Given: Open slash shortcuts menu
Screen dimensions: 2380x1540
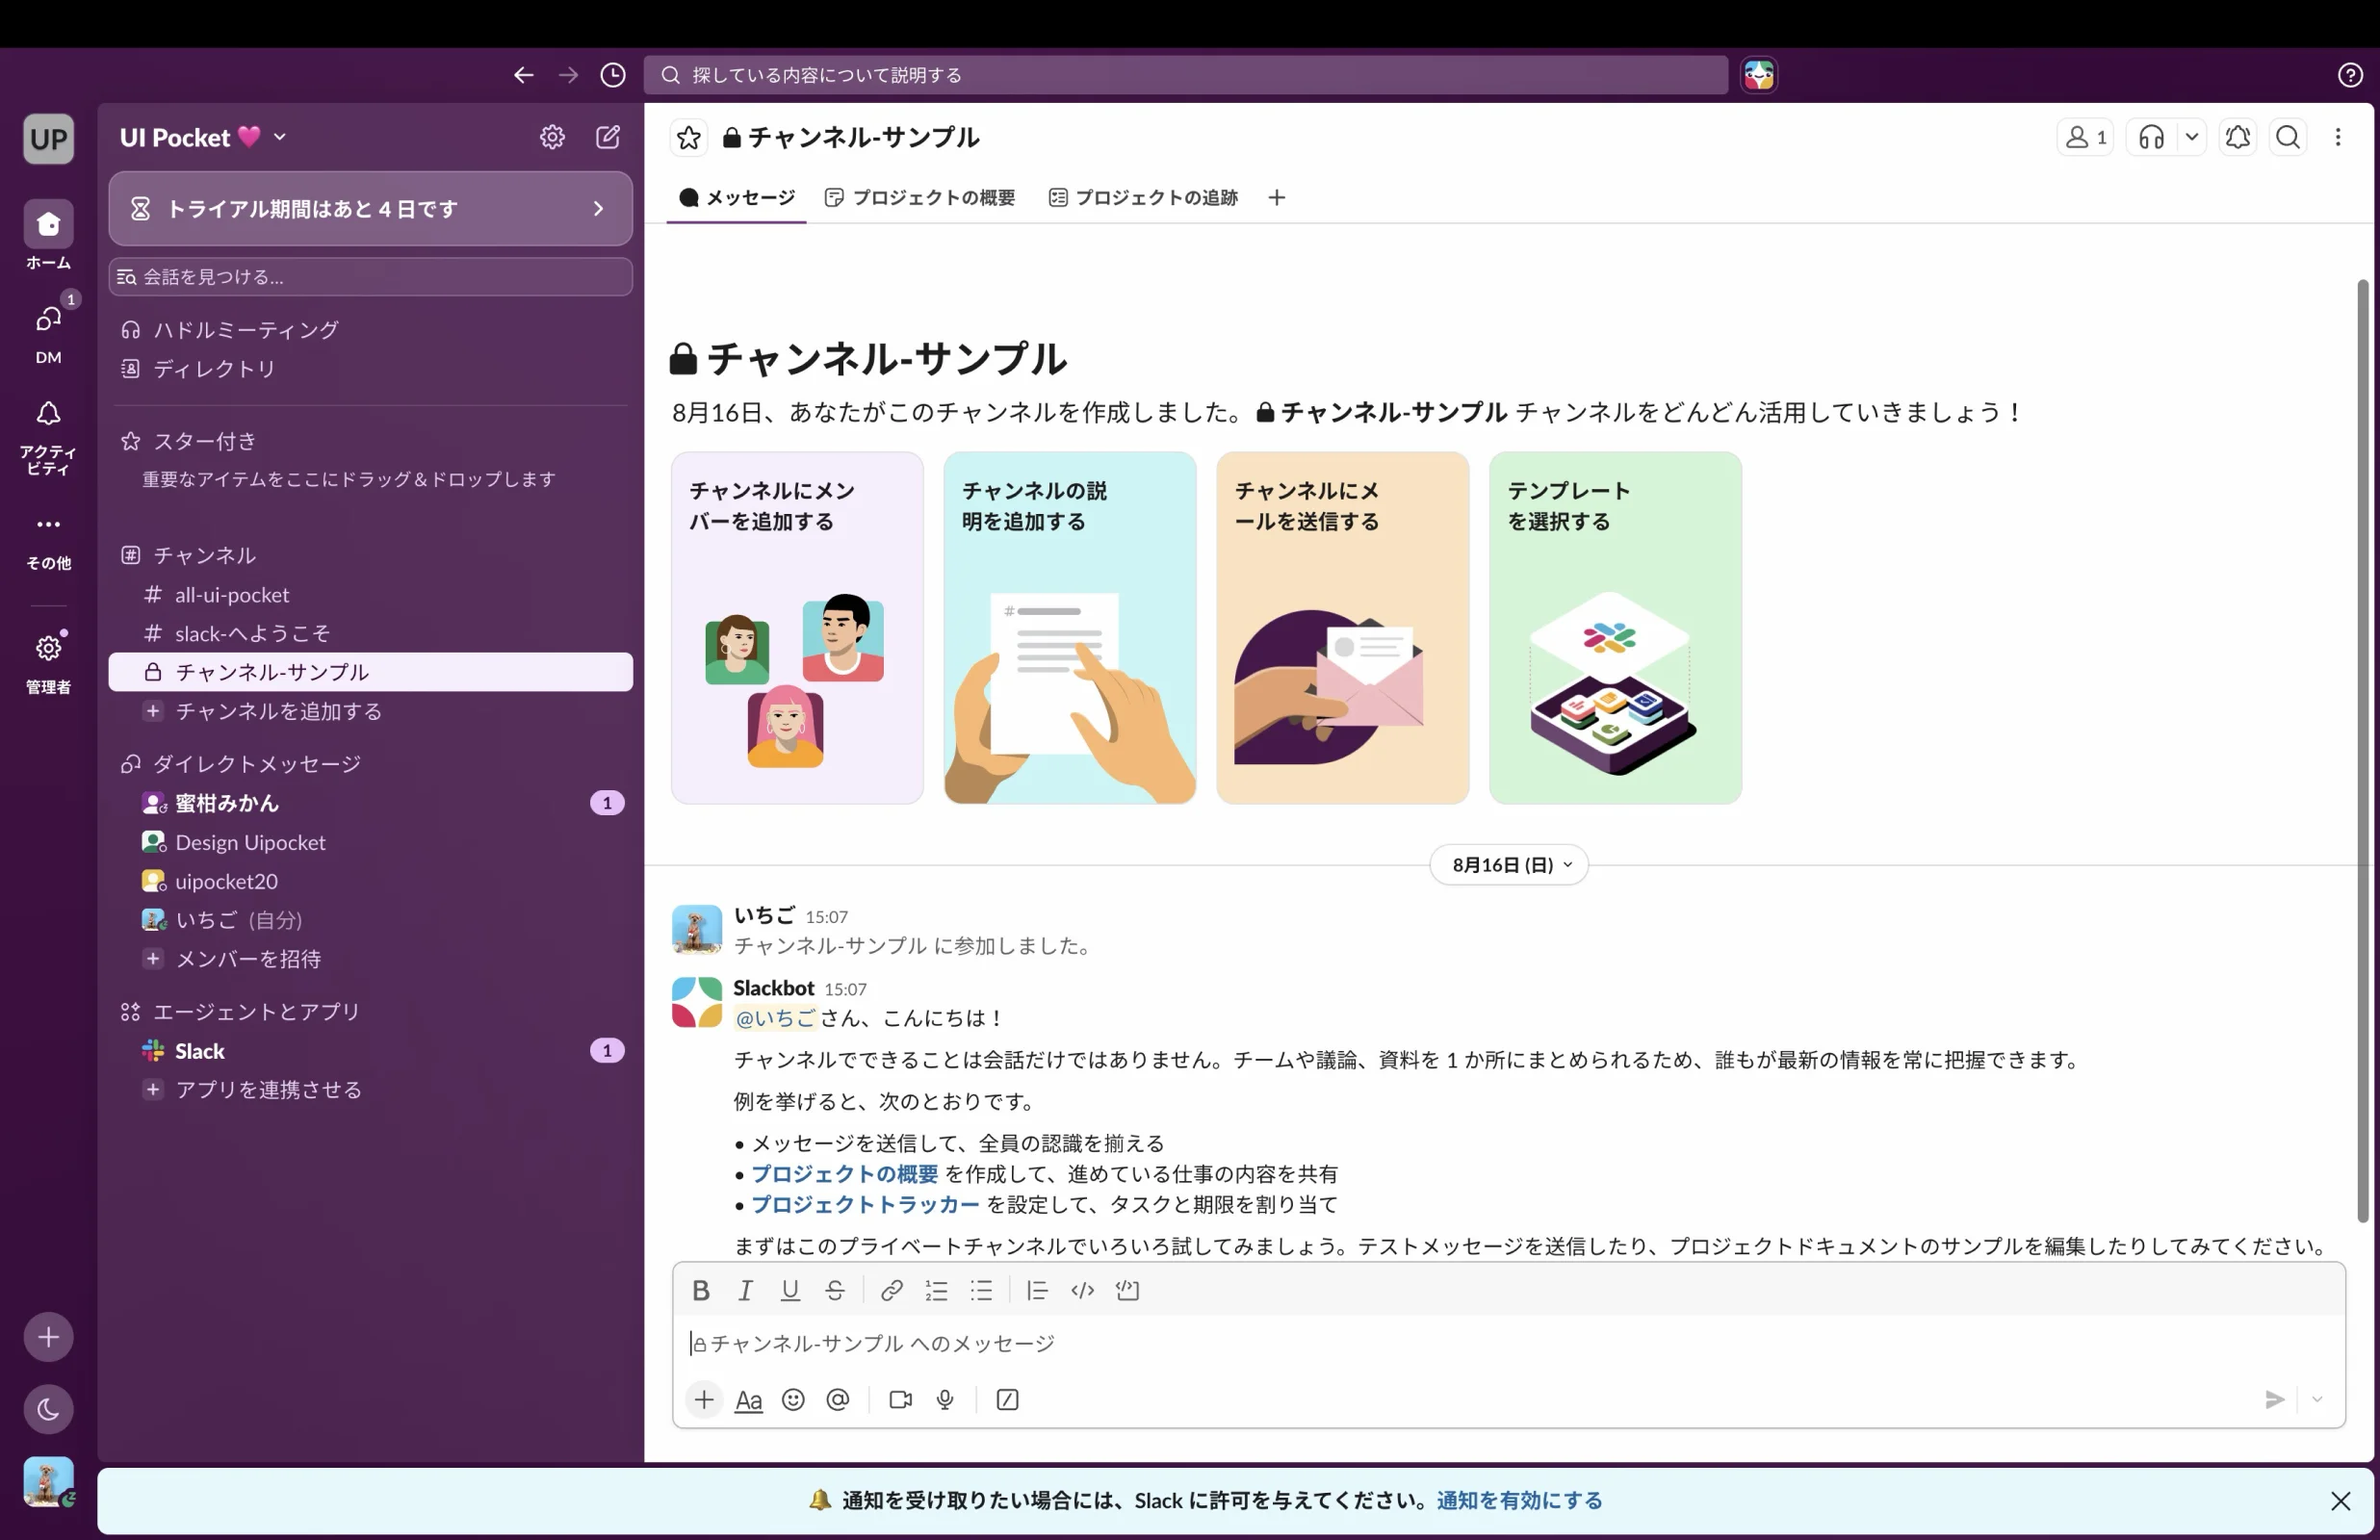Looking at the screenshot, I should click(x=1007, y=1399).
